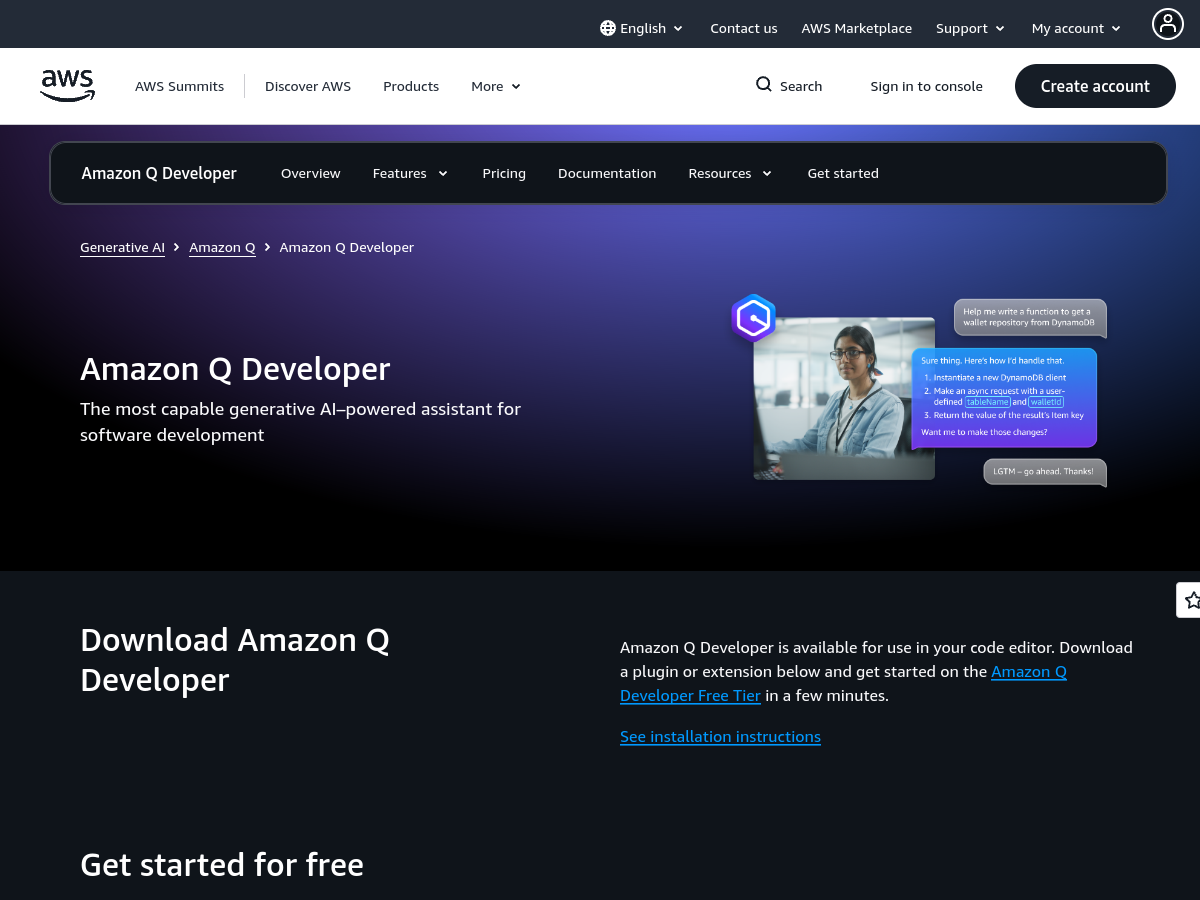The width and height of the screenshot is (1200, 900).
Task: Open Discover AWS menu item
Action: [x=308, y=86]
